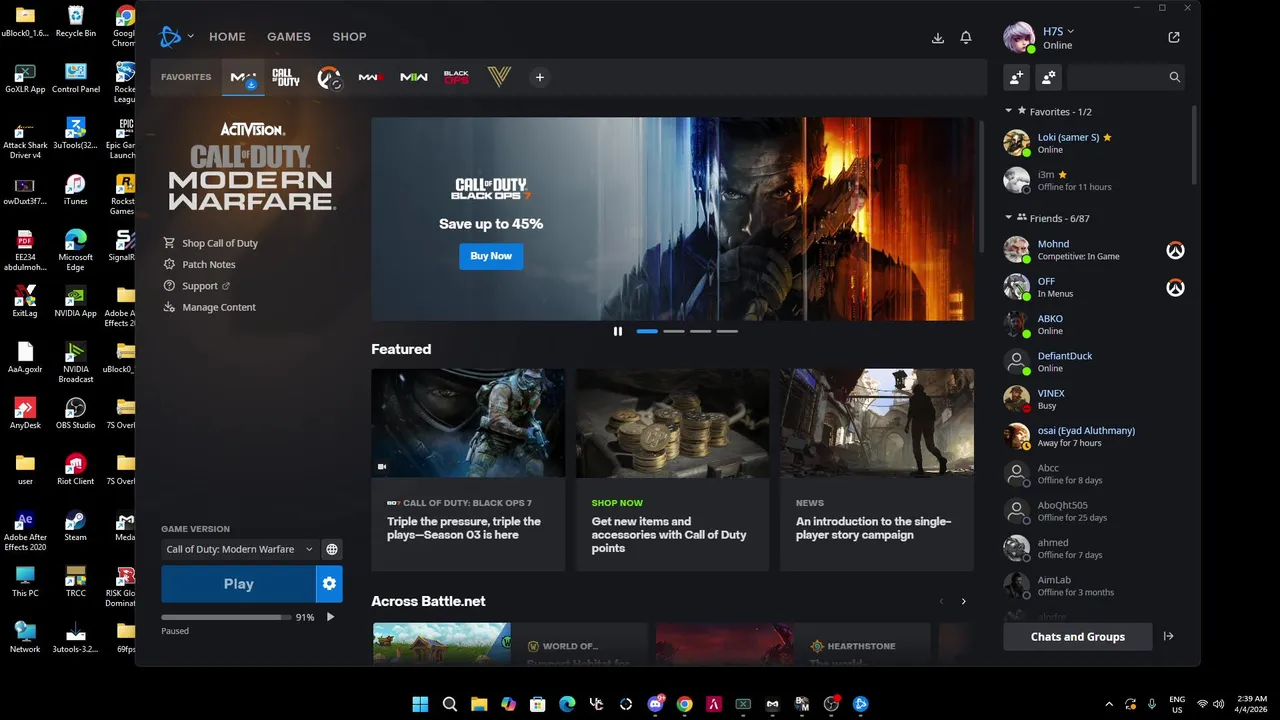Open the notifications bell
The image size is (1280, 720).
(x=966, y=37)
